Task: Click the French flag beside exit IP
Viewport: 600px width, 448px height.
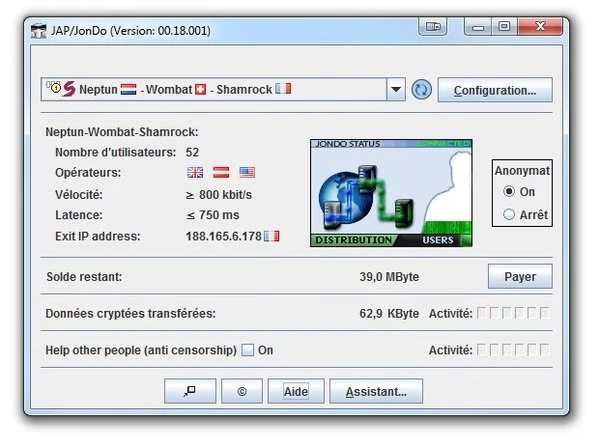Action: pos(272,236)
